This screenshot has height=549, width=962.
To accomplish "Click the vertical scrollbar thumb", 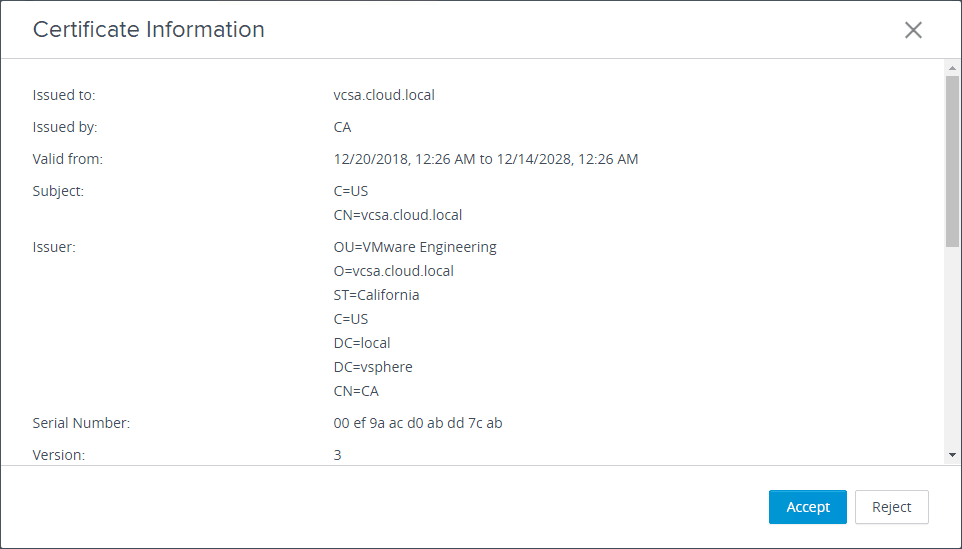I will 952,160.
